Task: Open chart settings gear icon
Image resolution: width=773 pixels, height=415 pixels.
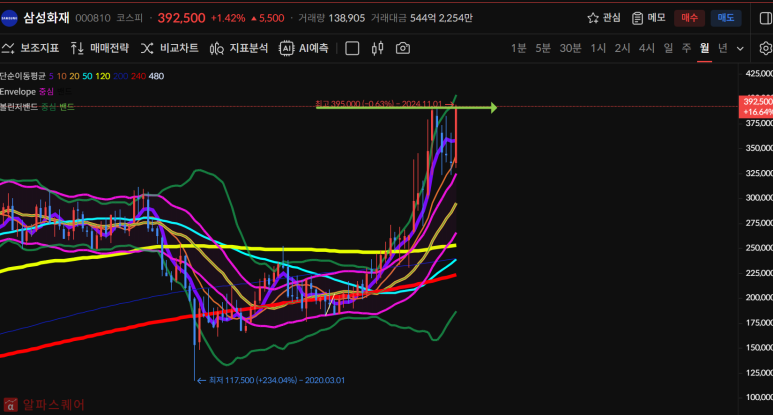Action: tap(766, 48)
